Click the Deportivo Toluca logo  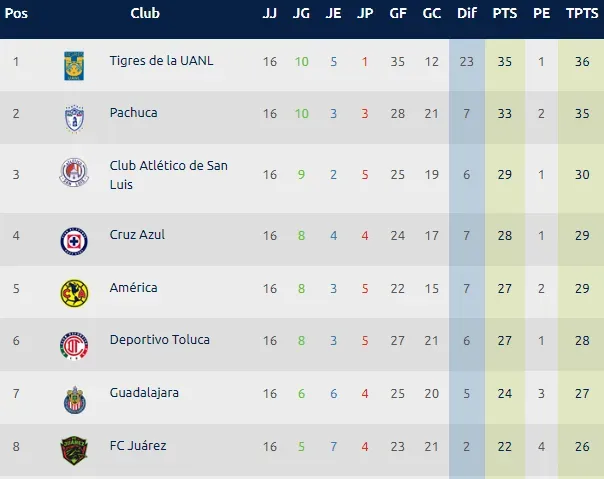(74, 345)
